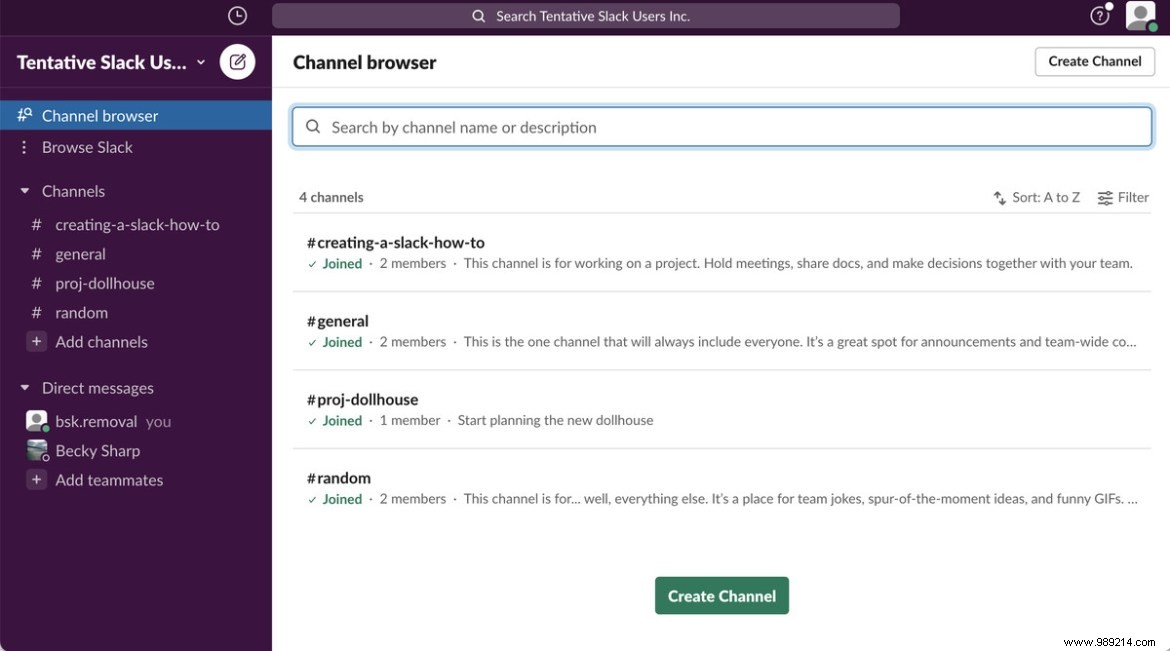Click the Add channels plus icon
Image resolution: width=1170 pixels, height=651 pixels.
click(x=36, y=341)
